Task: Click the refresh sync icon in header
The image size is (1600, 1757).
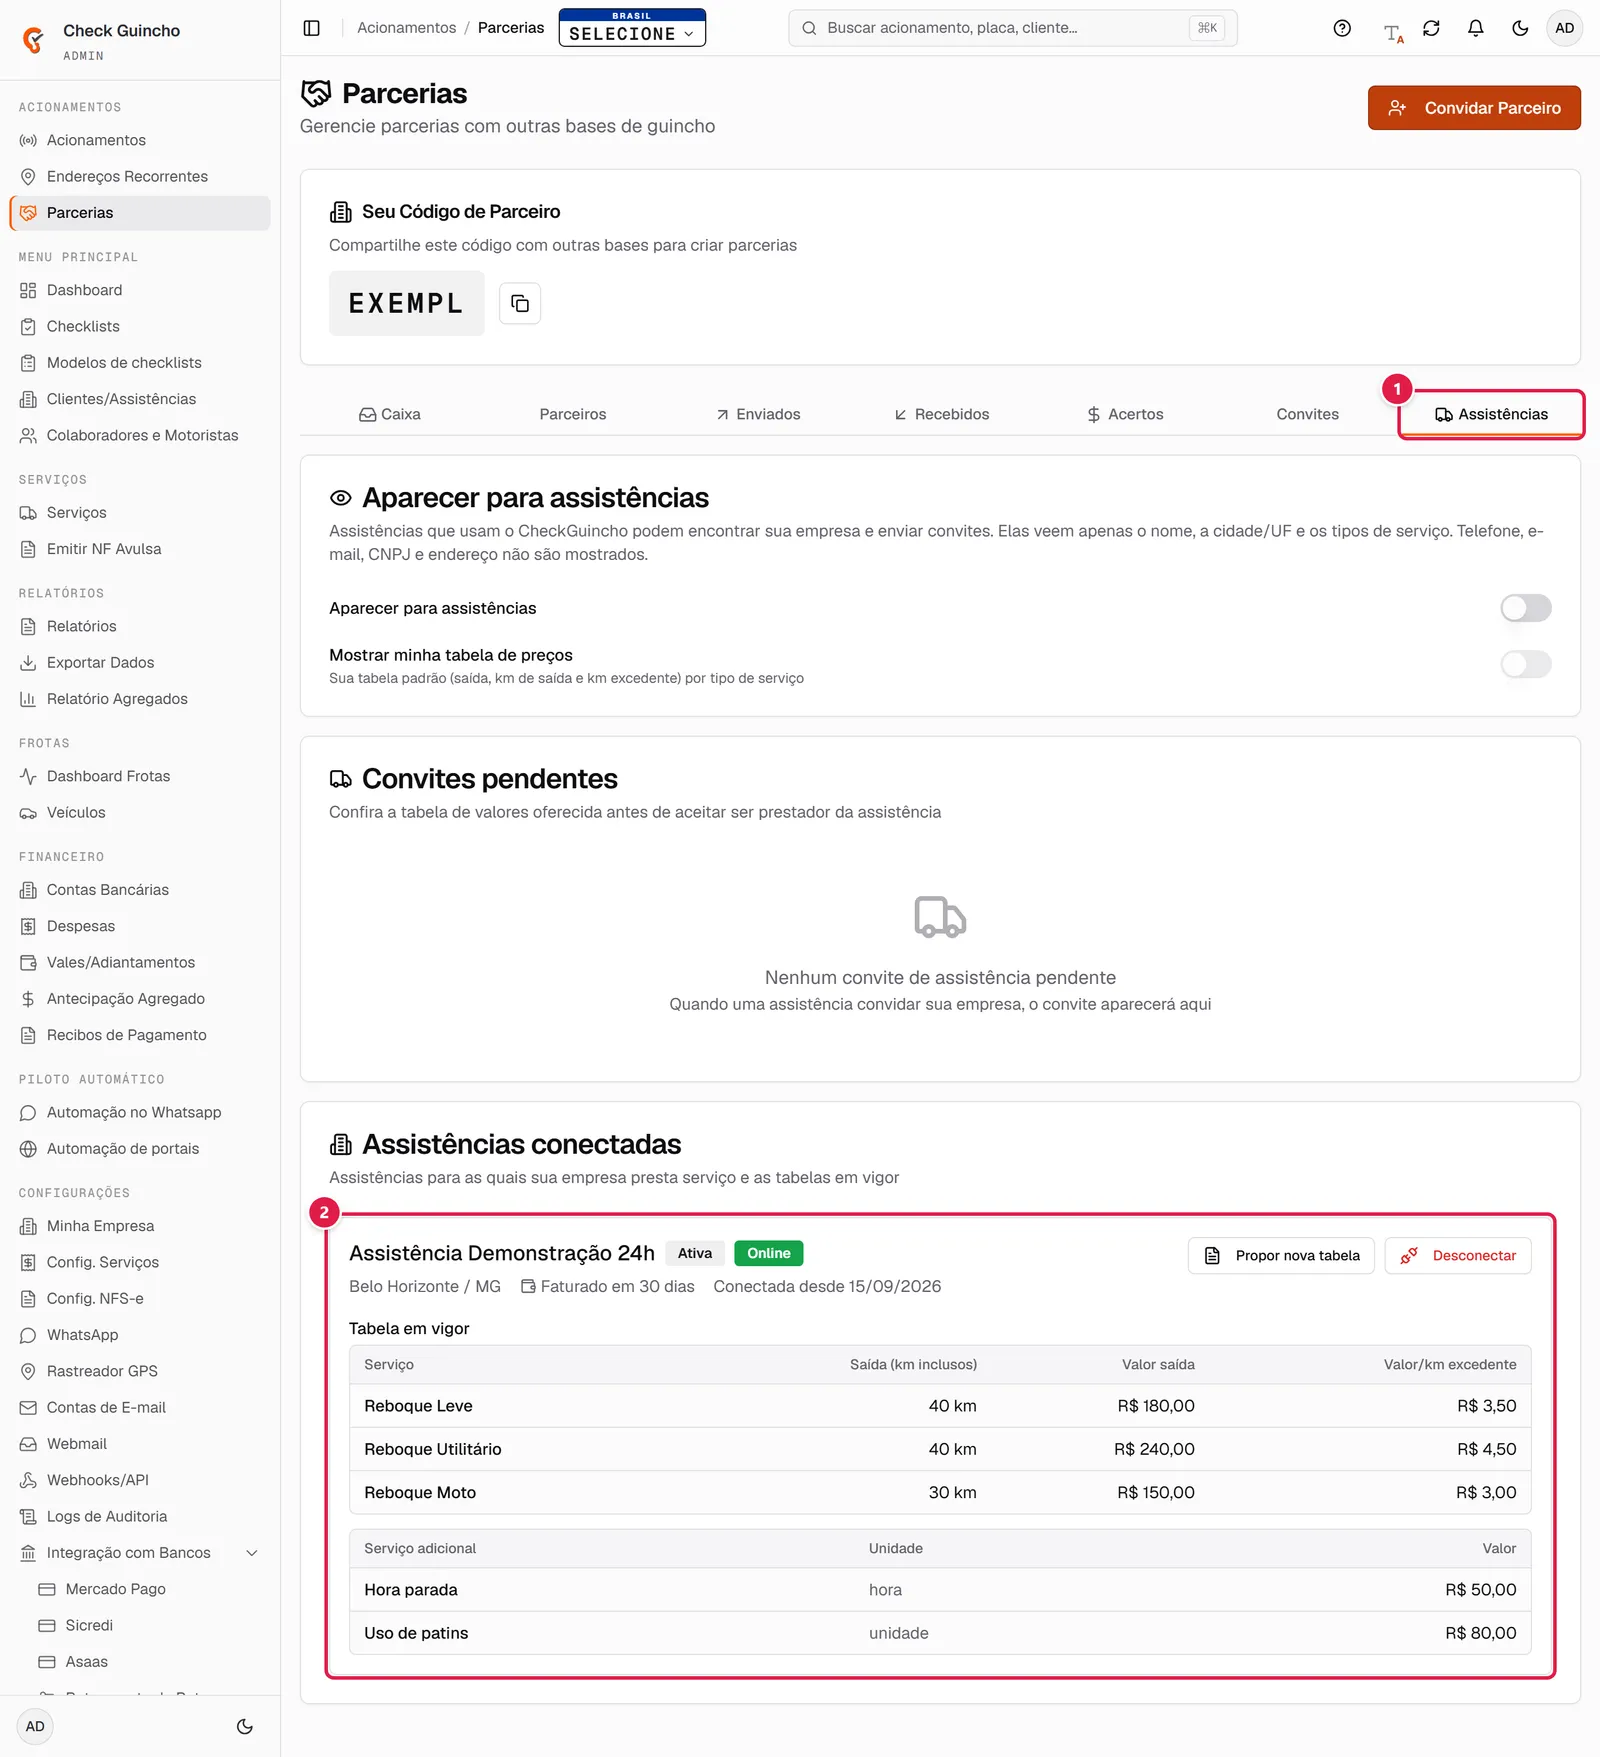Action: [1431, 28]
